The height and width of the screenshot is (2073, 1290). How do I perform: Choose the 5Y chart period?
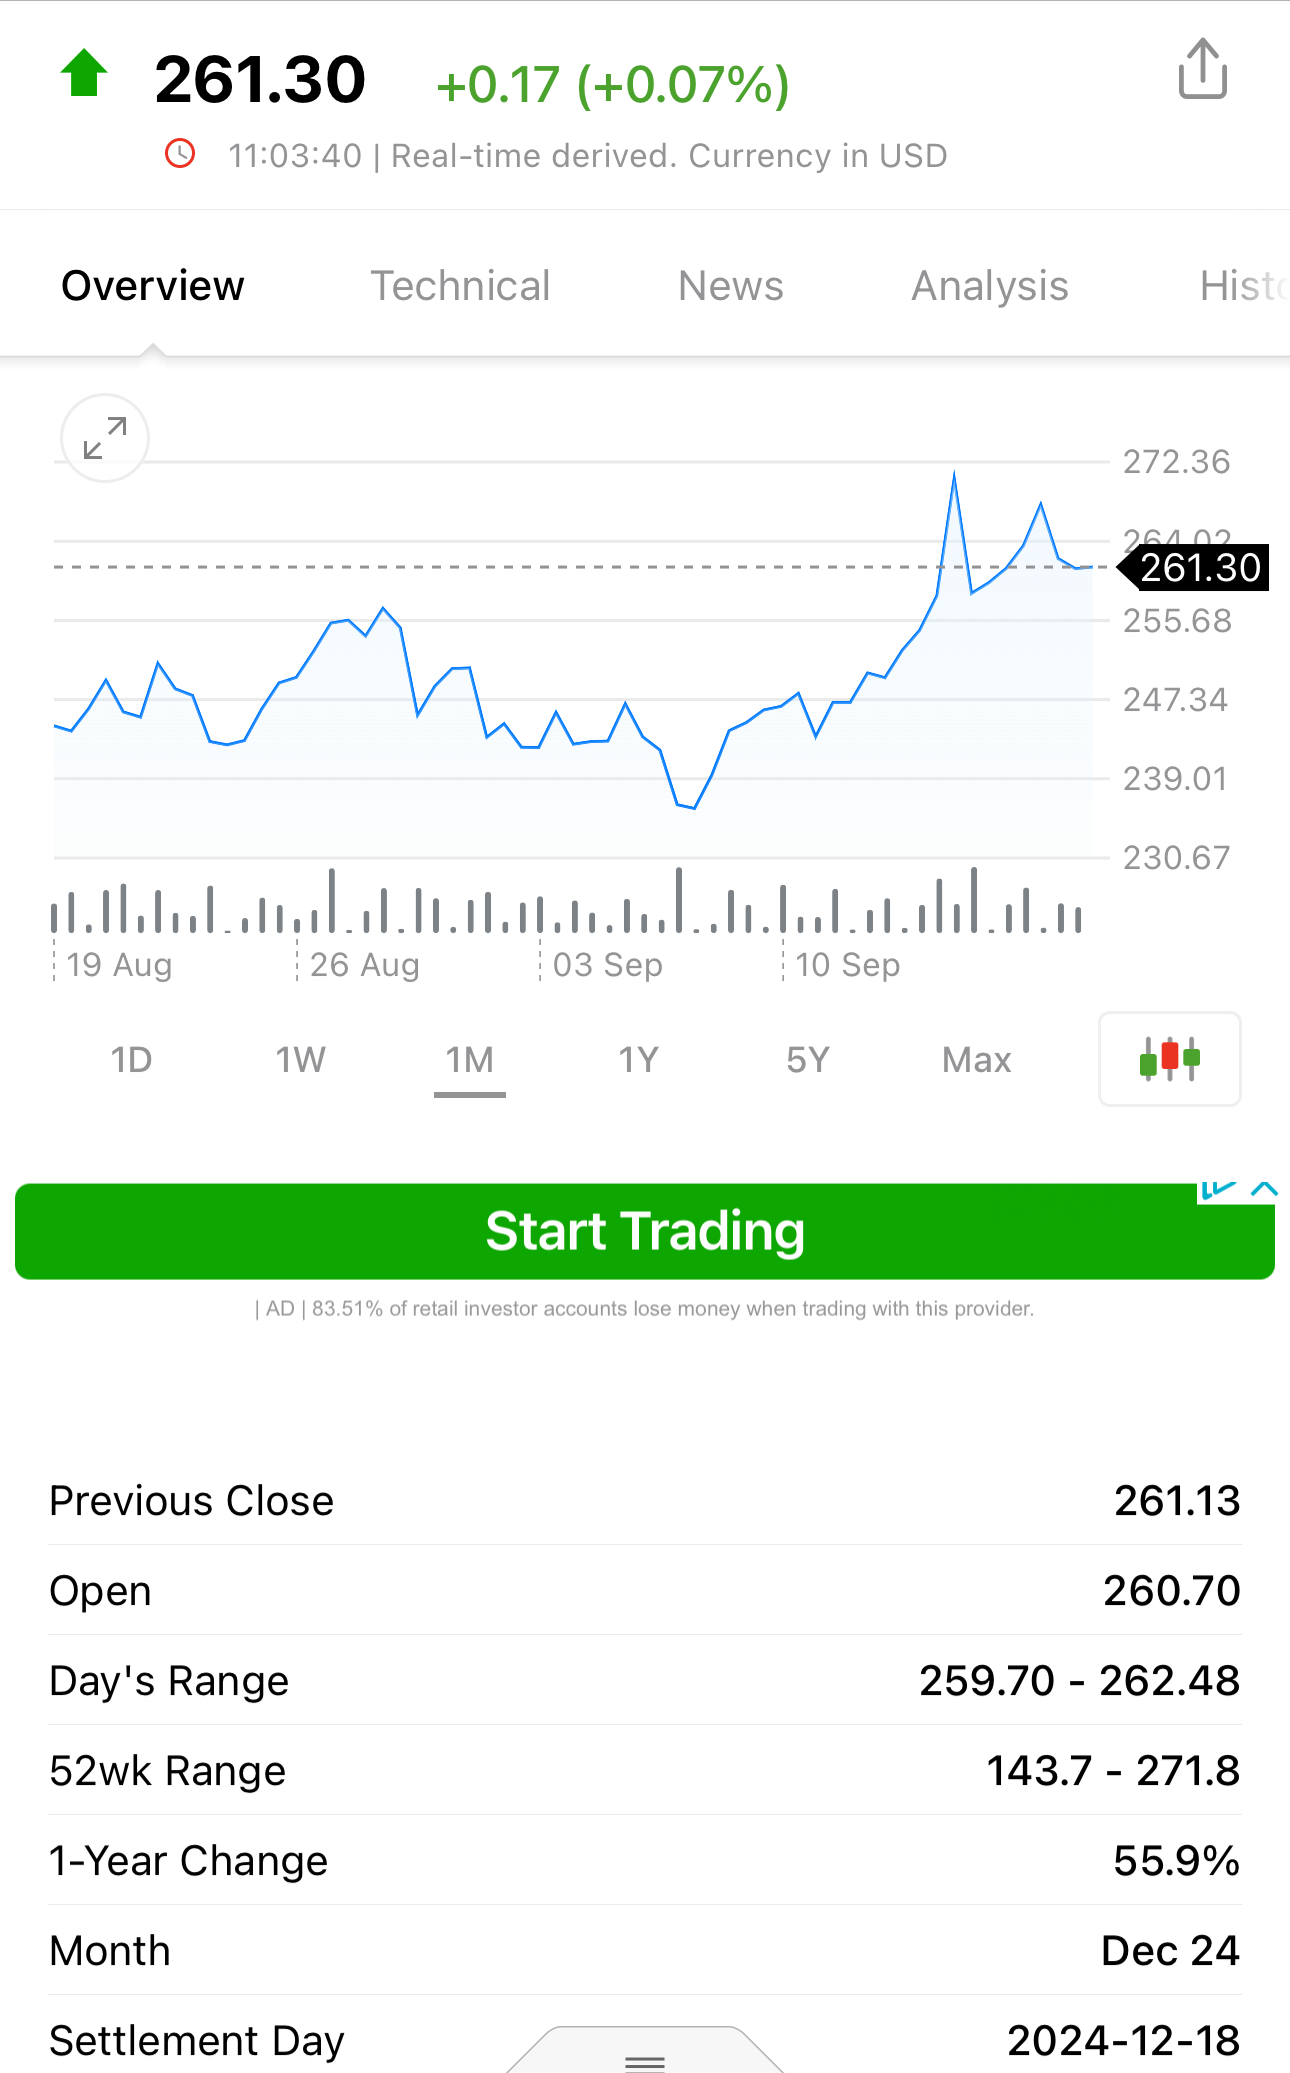807,1059
